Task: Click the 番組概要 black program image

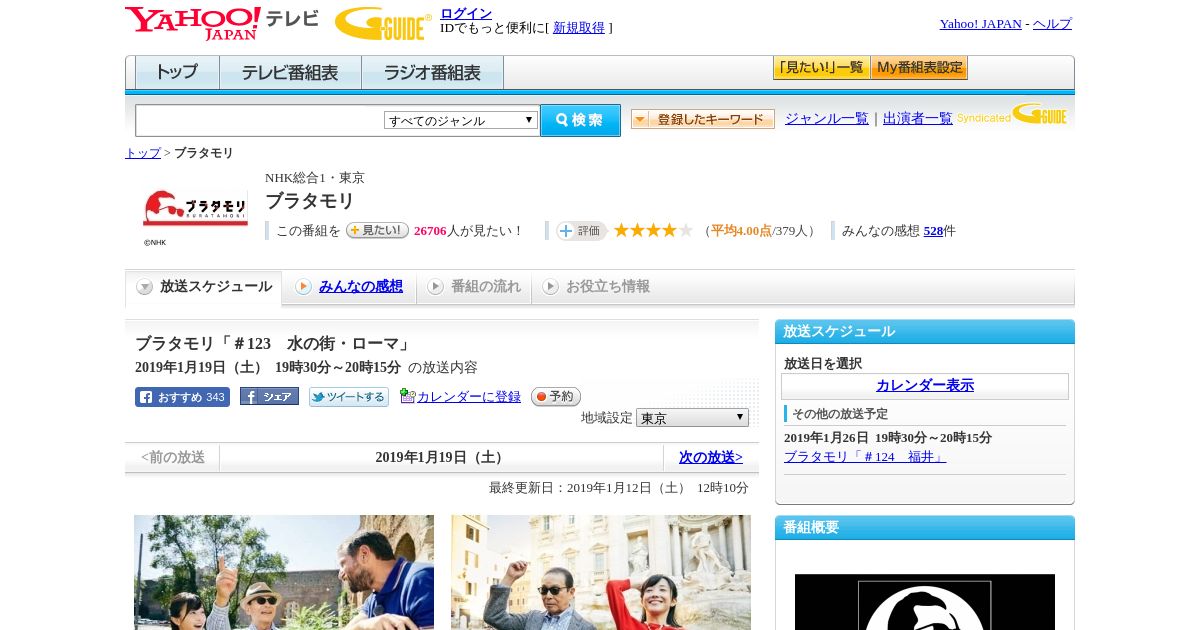Action: 925,602
